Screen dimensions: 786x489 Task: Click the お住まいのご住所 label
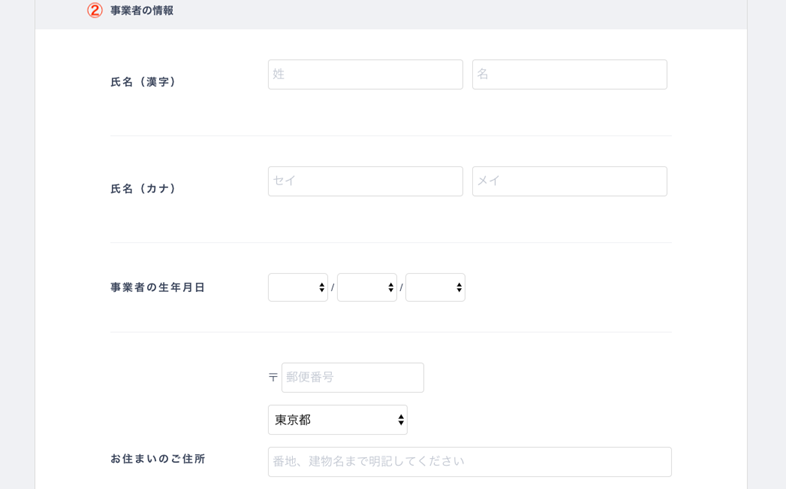point(158,459)
